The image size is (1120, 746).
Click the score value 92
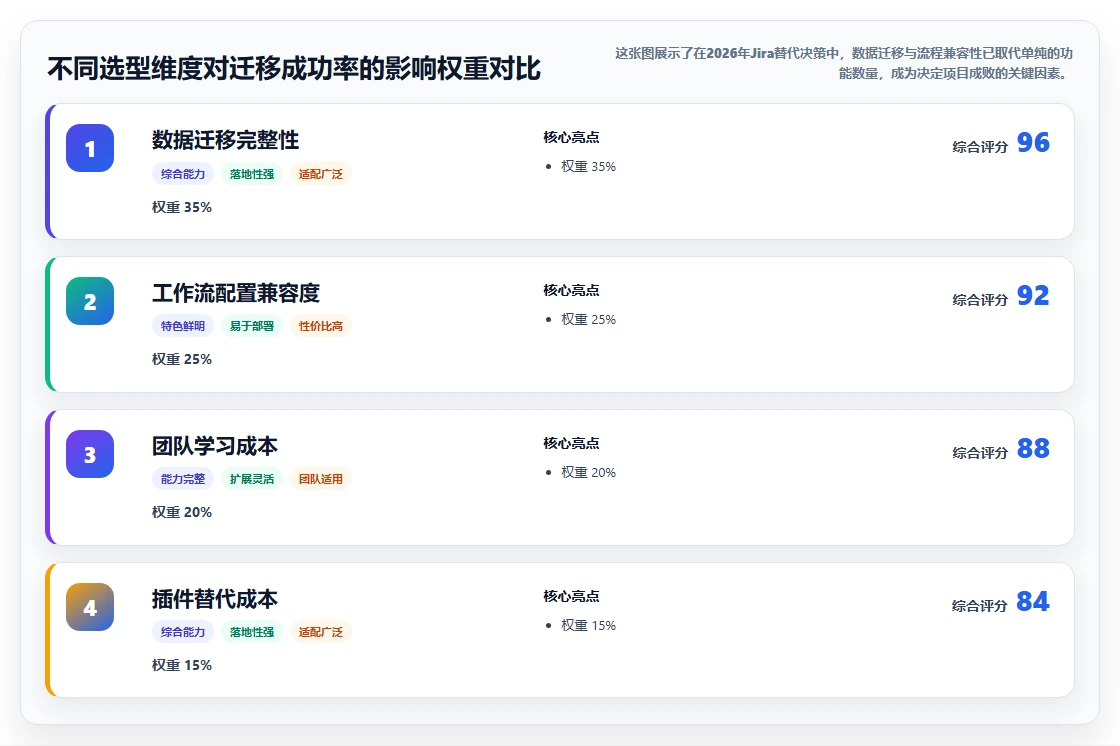1033,295
